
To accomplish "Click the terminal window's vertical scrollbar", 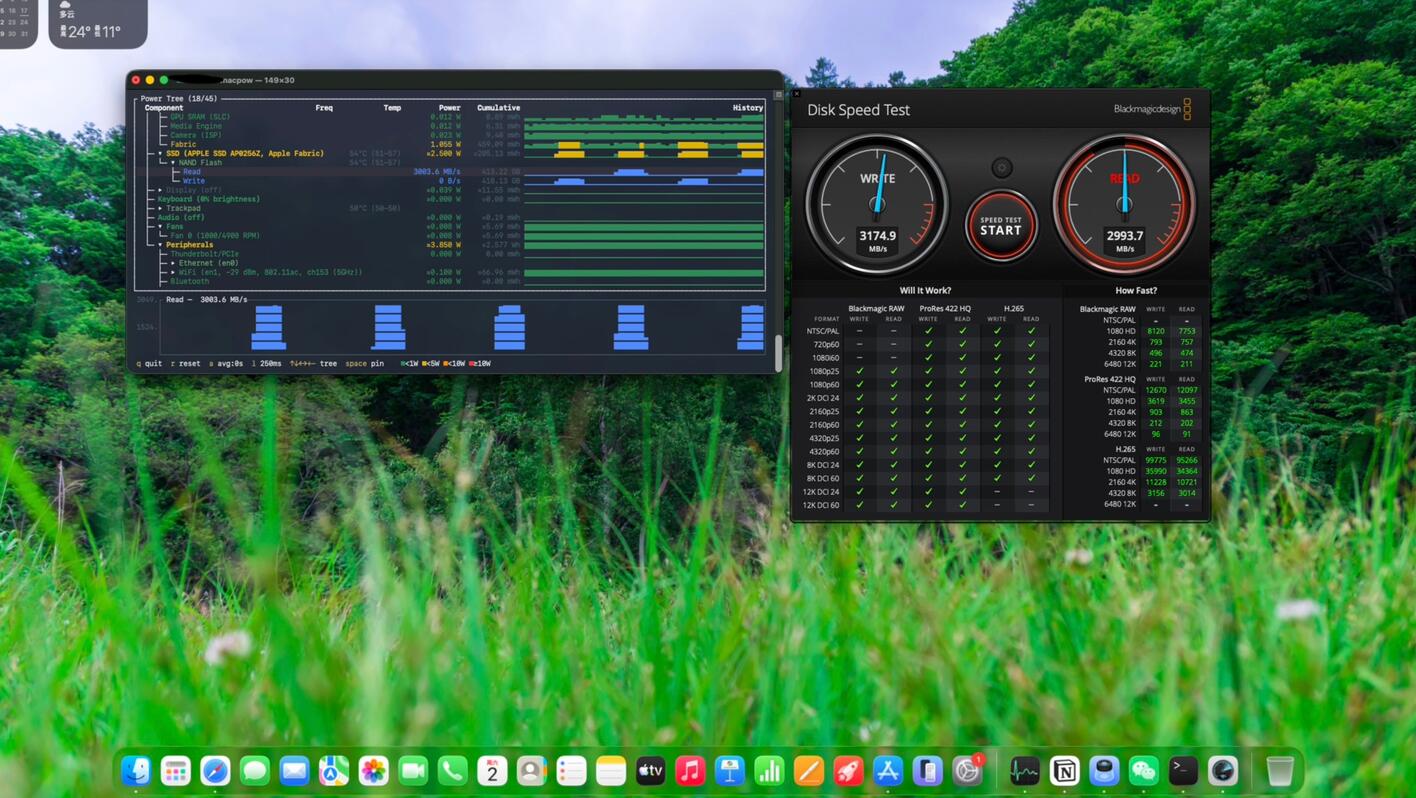I will click(779, 352).
